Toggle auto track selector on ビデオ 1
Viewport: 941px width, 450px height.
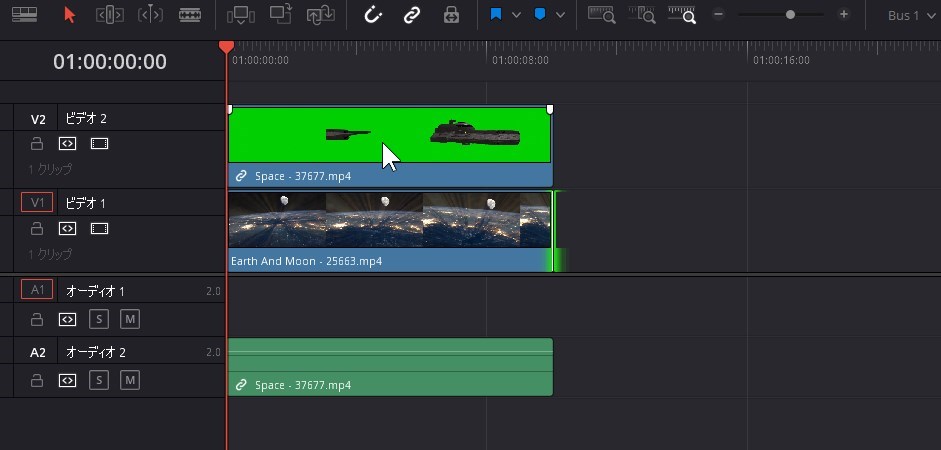(67, 229)
